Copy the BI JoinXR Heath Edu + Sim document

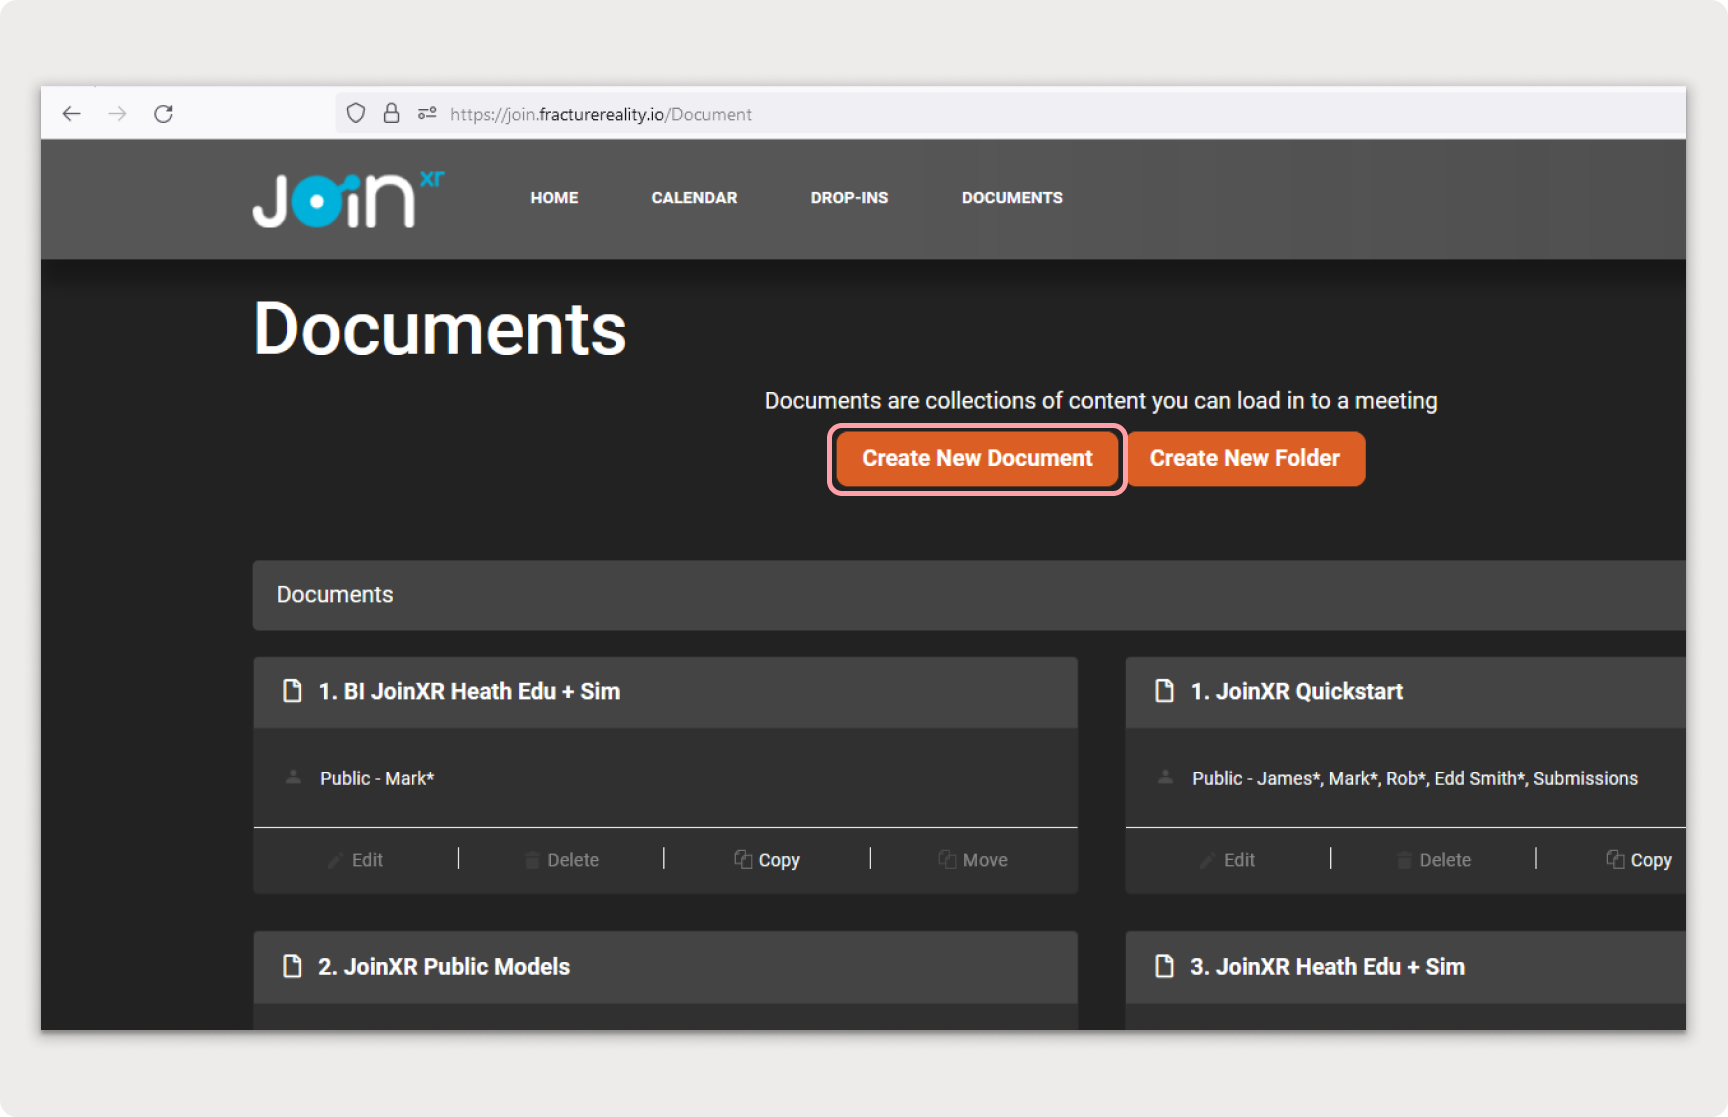click(x=767, y=860)
